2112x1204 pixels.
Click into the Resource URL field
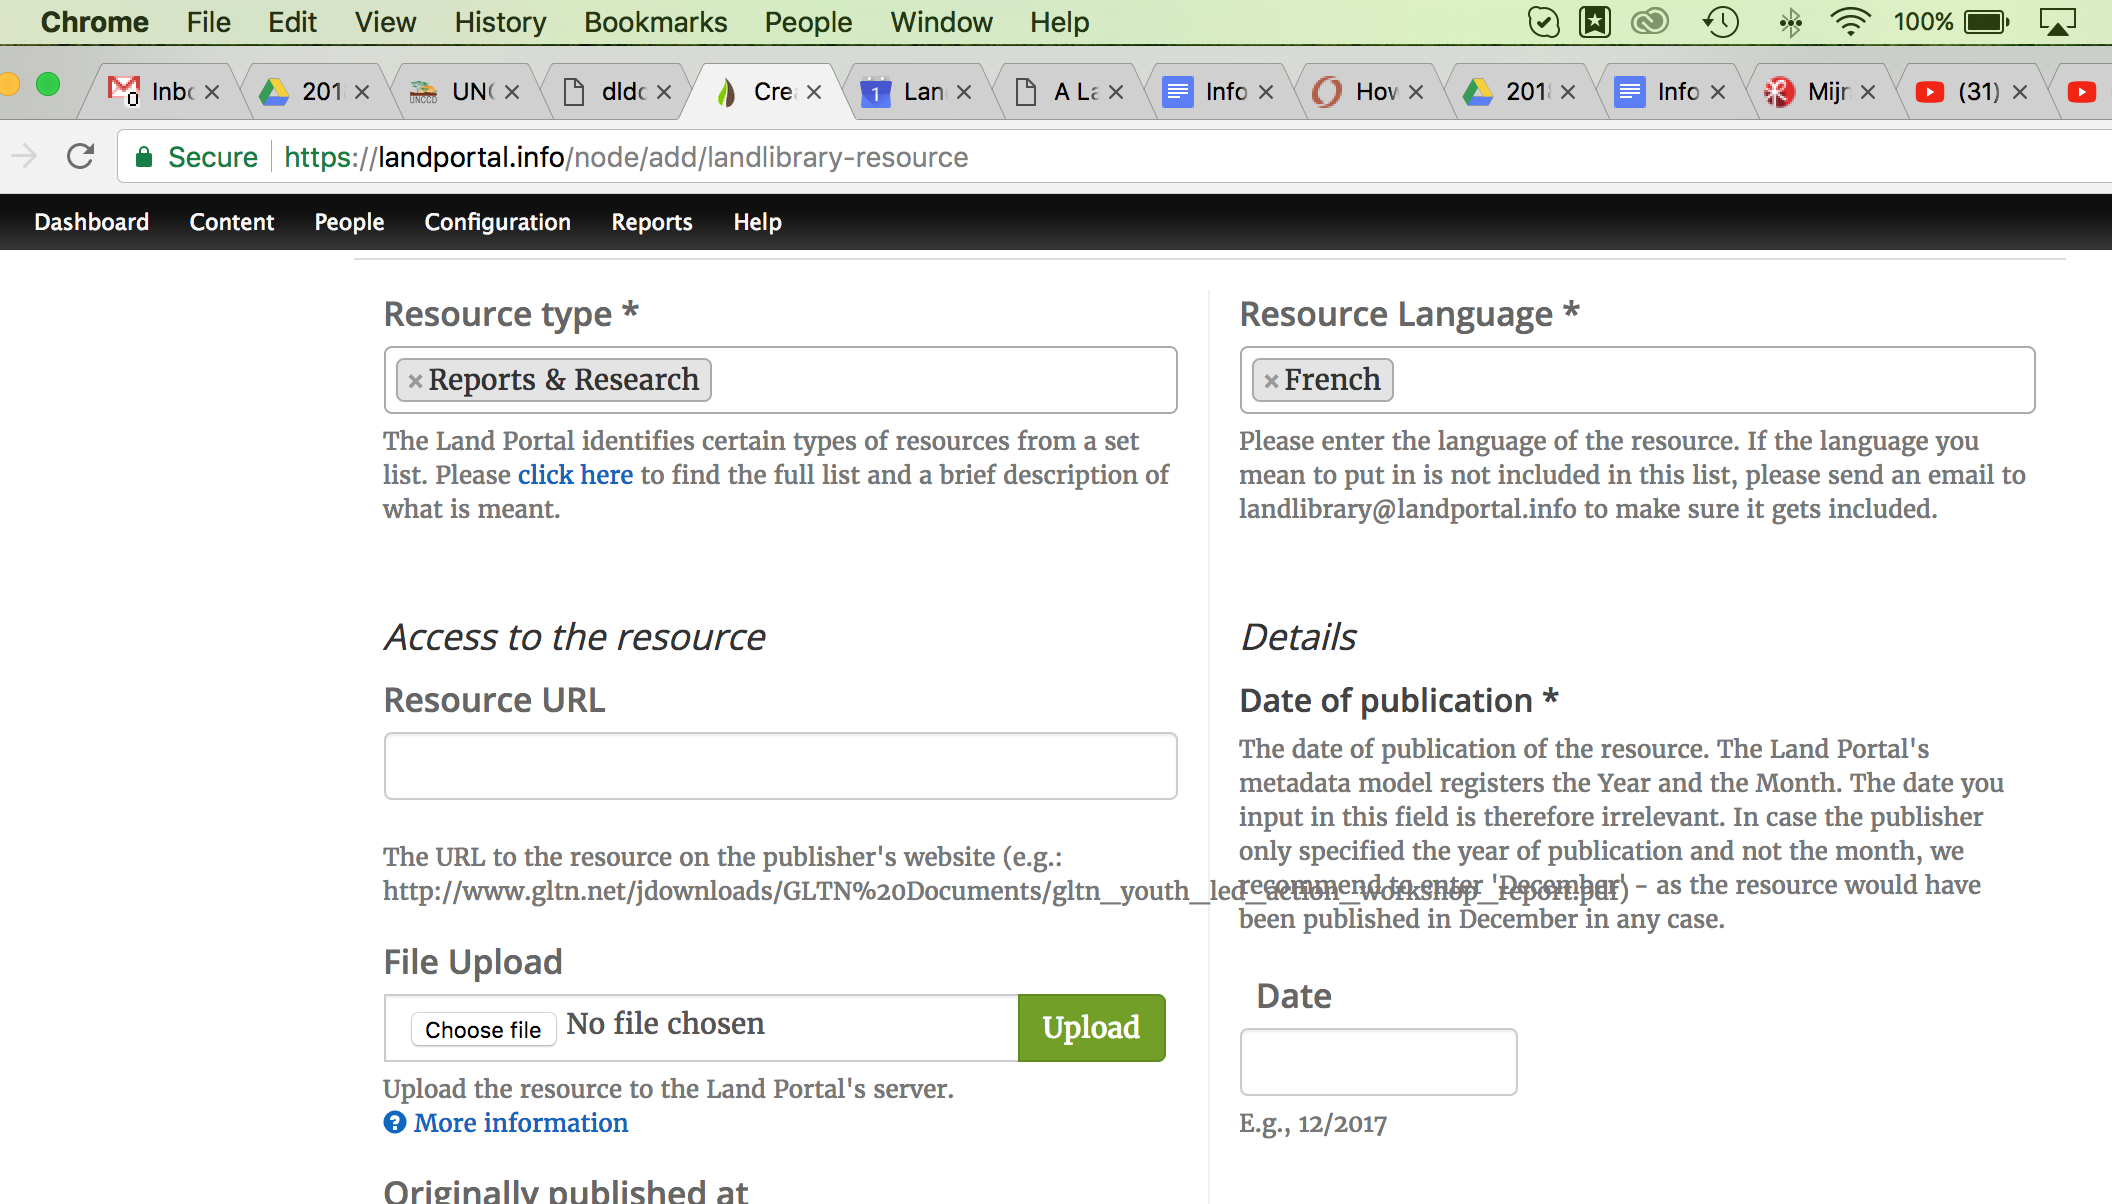click(780, 766)
